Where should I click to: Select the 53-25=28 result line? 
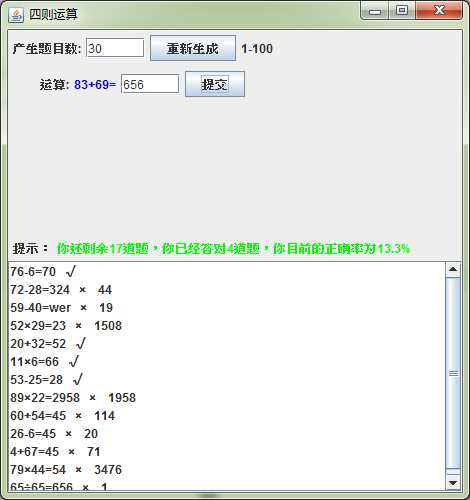(x=47, y=380)
